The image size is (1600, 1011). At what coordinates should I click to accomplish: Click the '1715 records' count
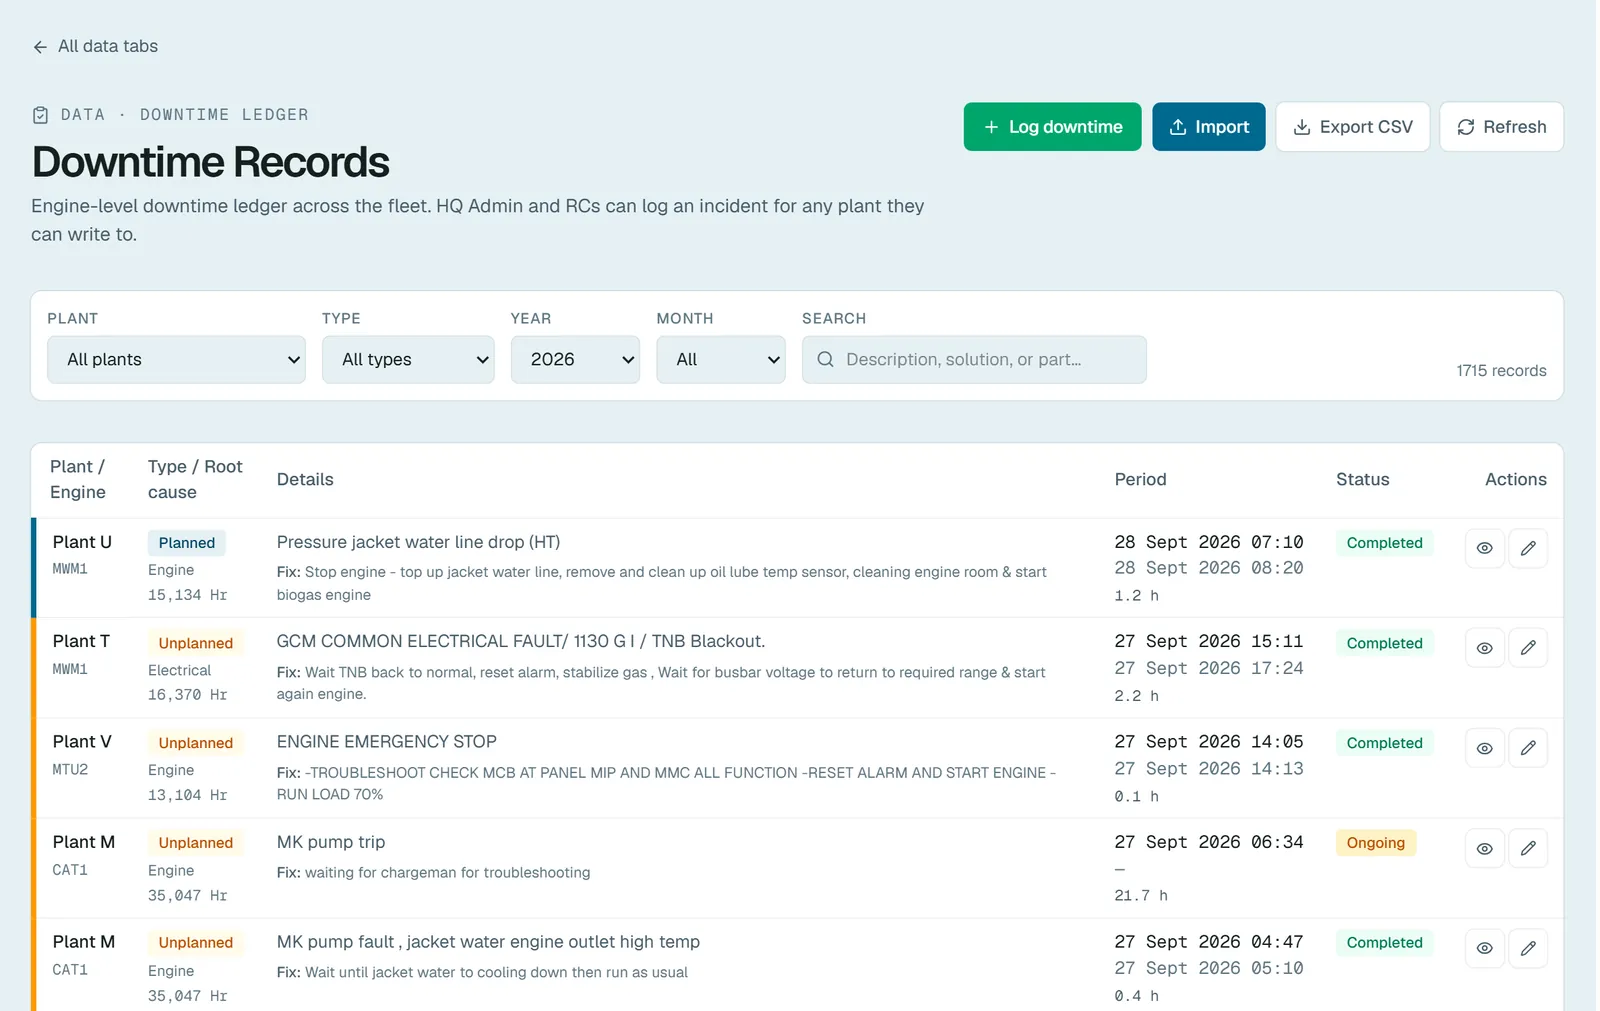pos(1501,371)
